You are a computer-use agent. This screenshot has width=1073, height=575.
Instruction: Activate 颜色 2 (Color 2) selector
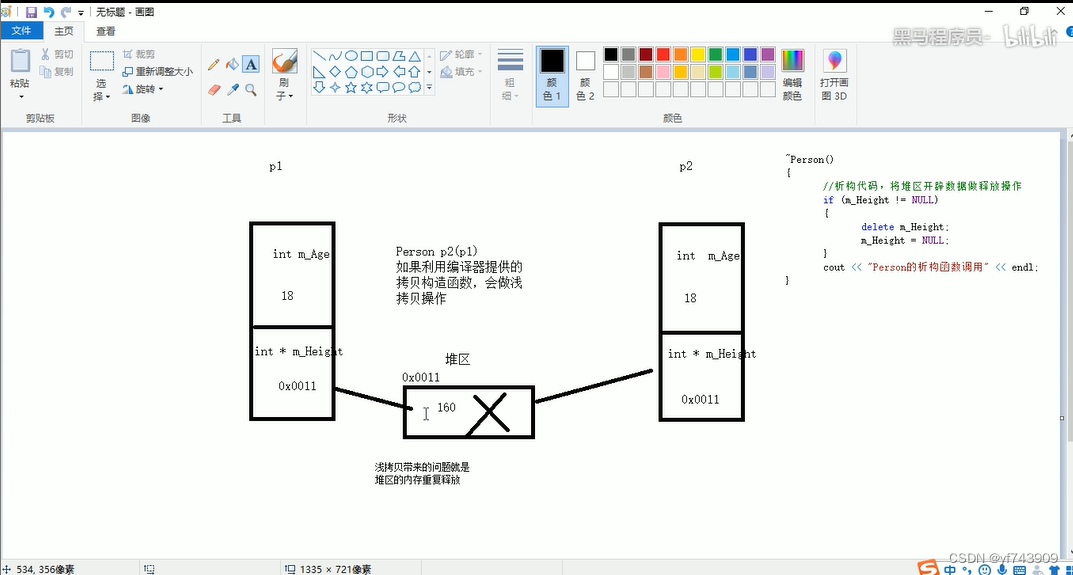[585, 75]
